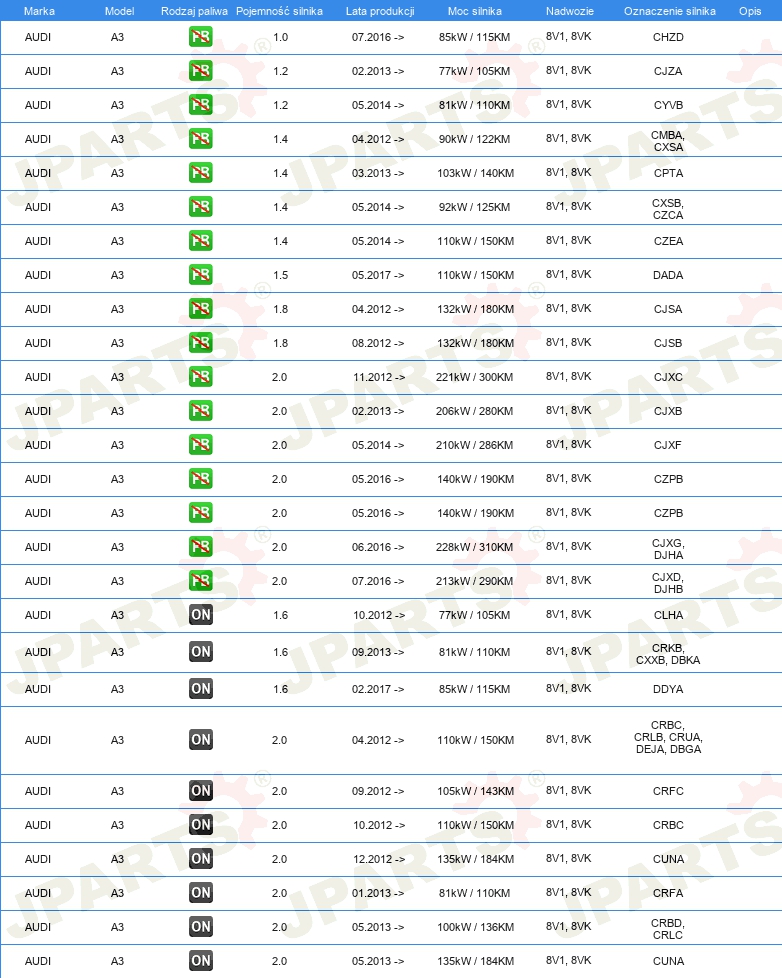Click the Lata produkcji column header

tap(380, 11)
